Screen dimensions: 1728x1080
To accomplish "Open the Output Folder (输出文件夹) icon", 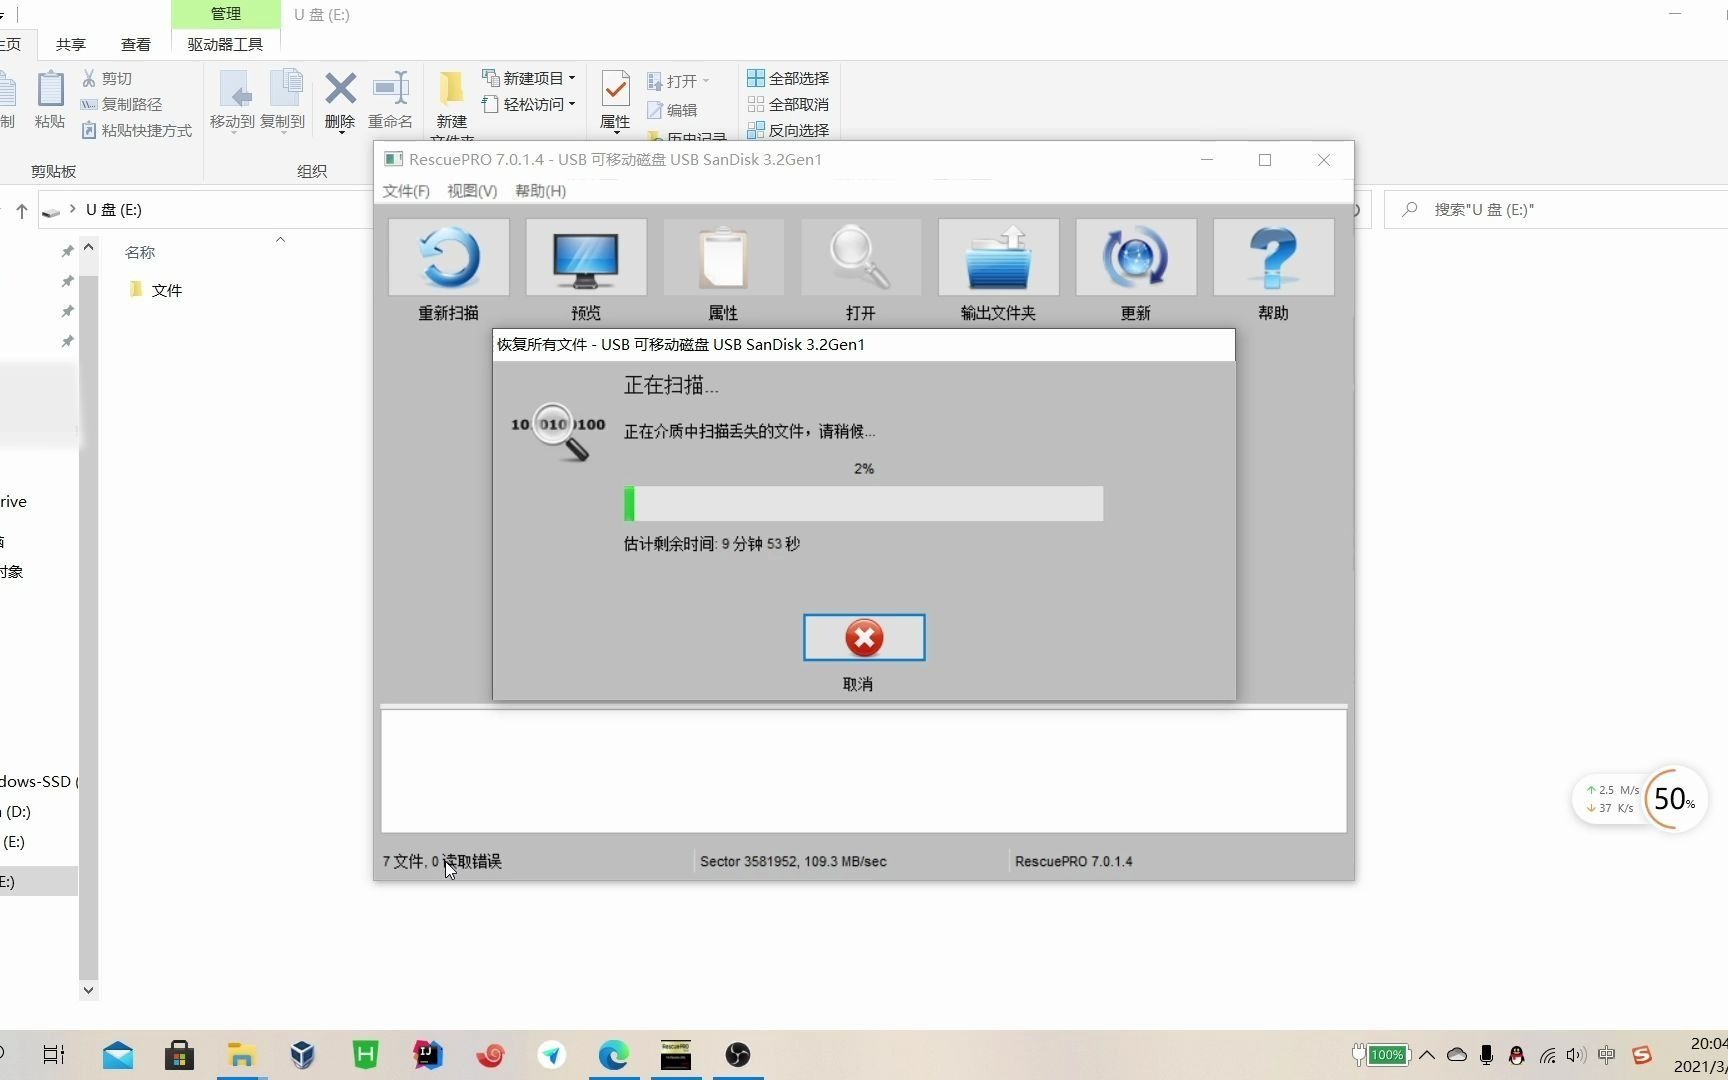I will [x=998, y=258].
